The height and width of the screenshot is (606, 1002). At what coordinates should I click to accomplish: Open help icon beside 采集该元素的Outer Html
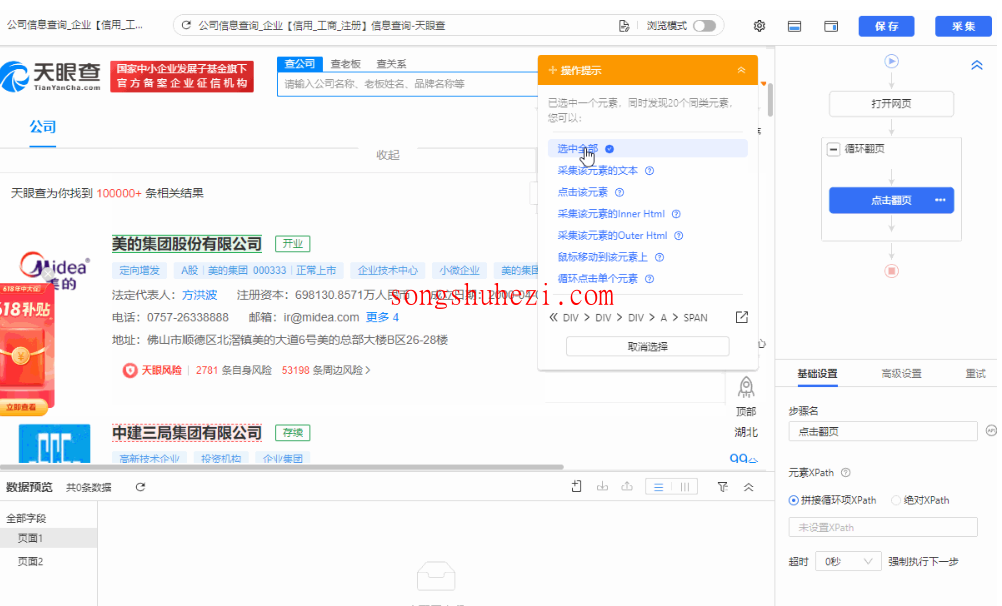679,236
